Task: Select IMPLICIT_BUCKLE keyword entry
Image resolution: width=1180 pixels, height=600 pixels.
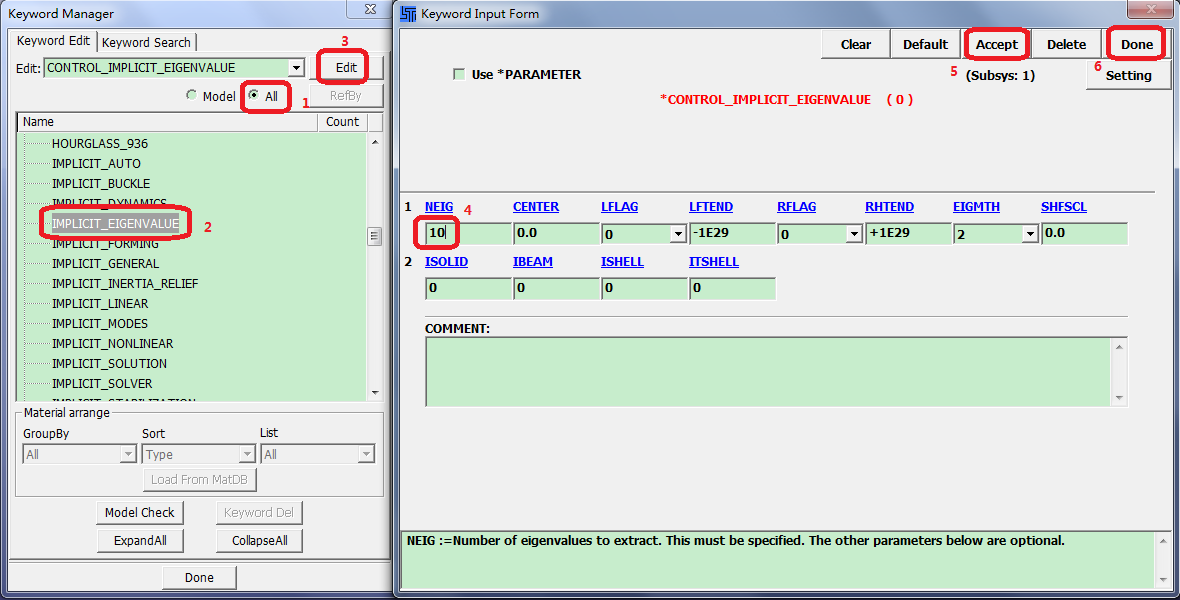Action: 101,184
